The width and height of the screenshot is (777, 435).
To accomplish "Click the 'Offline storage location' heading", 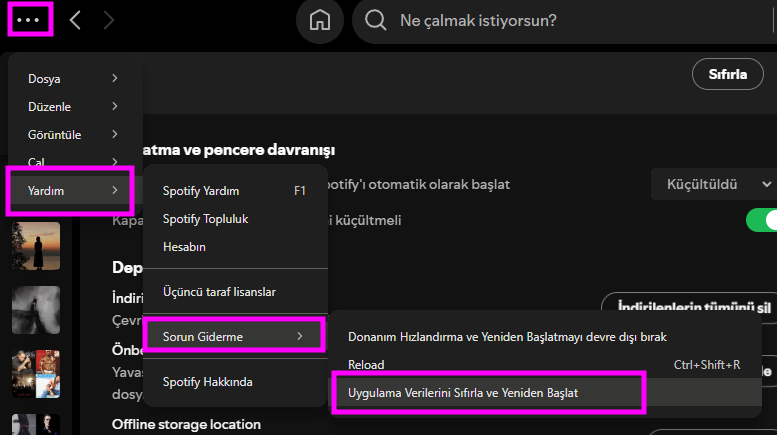I will pos(186,425).
